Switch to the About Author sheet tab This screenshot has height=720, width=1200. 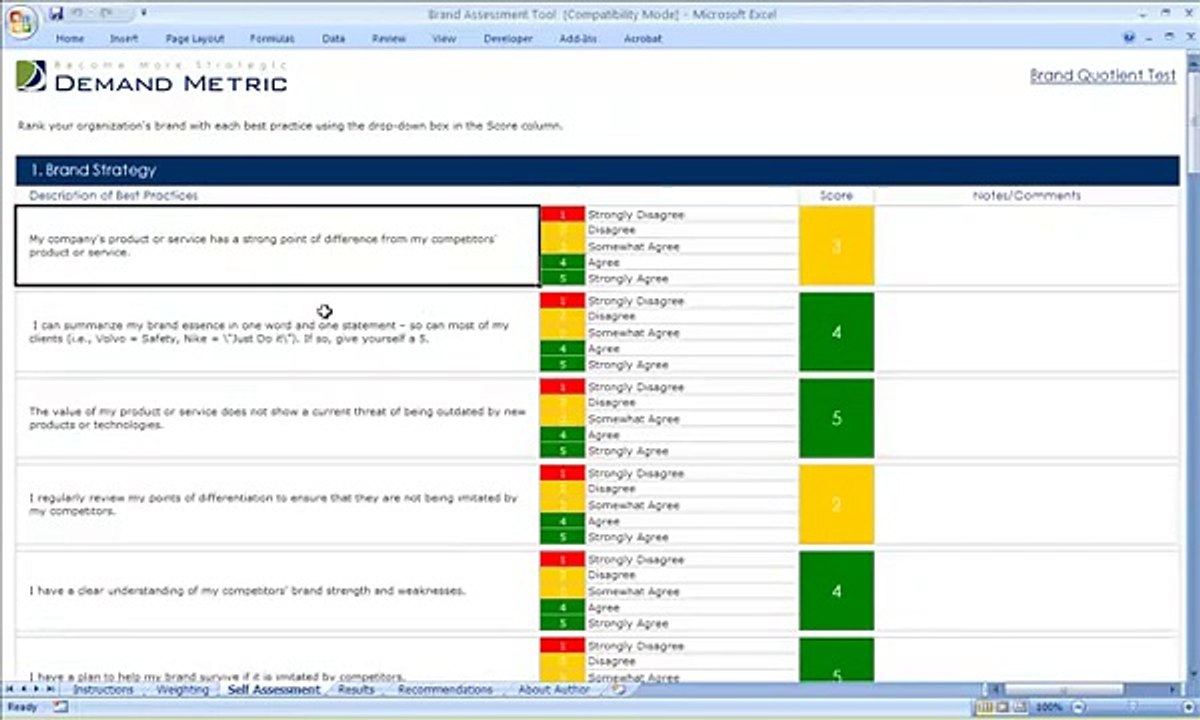pyautogui.click(x=554, y=690)
